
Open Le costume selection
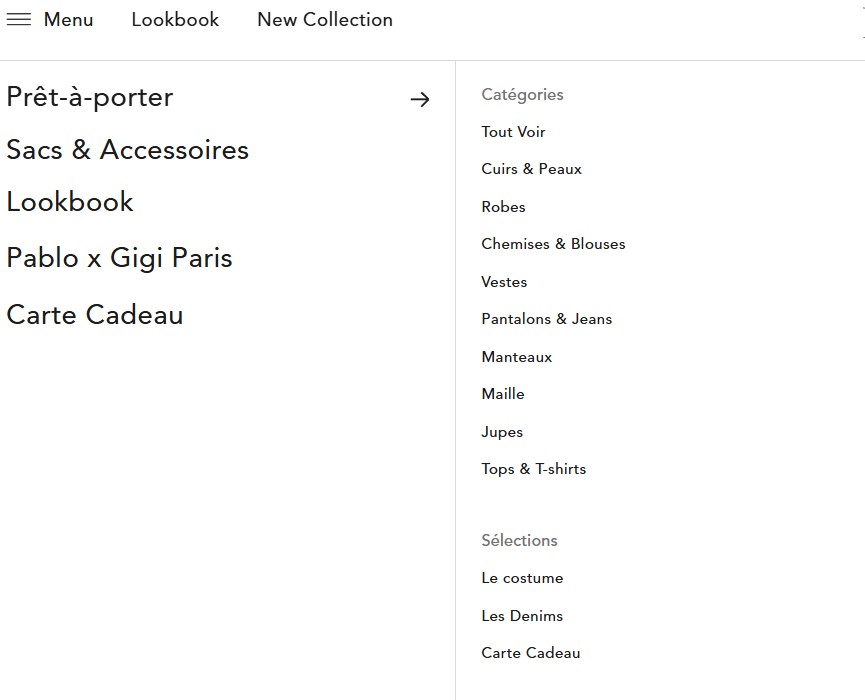(522, 578)
